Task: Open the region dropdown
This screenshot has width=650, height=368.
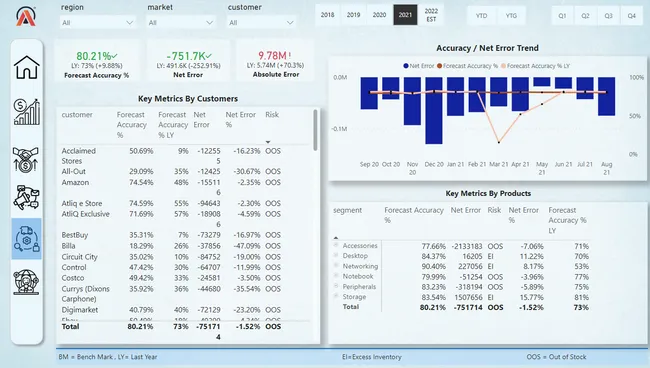Action: (97, 22)
